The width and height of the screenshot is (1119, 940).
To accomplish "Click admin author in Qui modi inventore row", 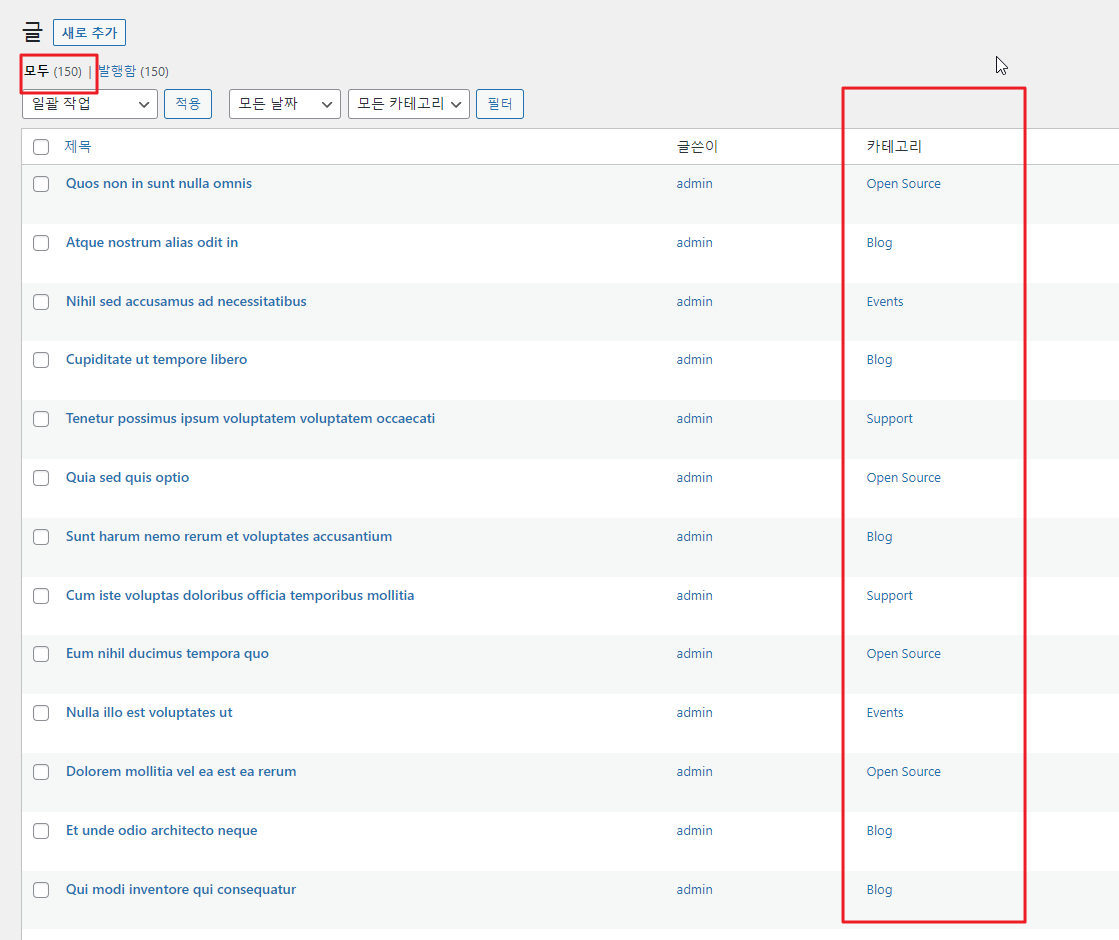I will (694, 889).
